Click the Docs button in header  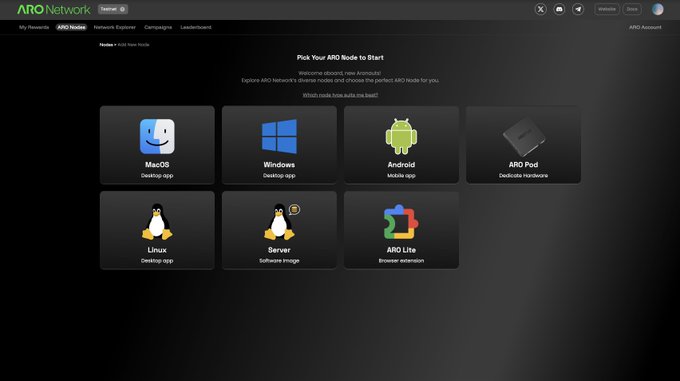click(632, 9)
